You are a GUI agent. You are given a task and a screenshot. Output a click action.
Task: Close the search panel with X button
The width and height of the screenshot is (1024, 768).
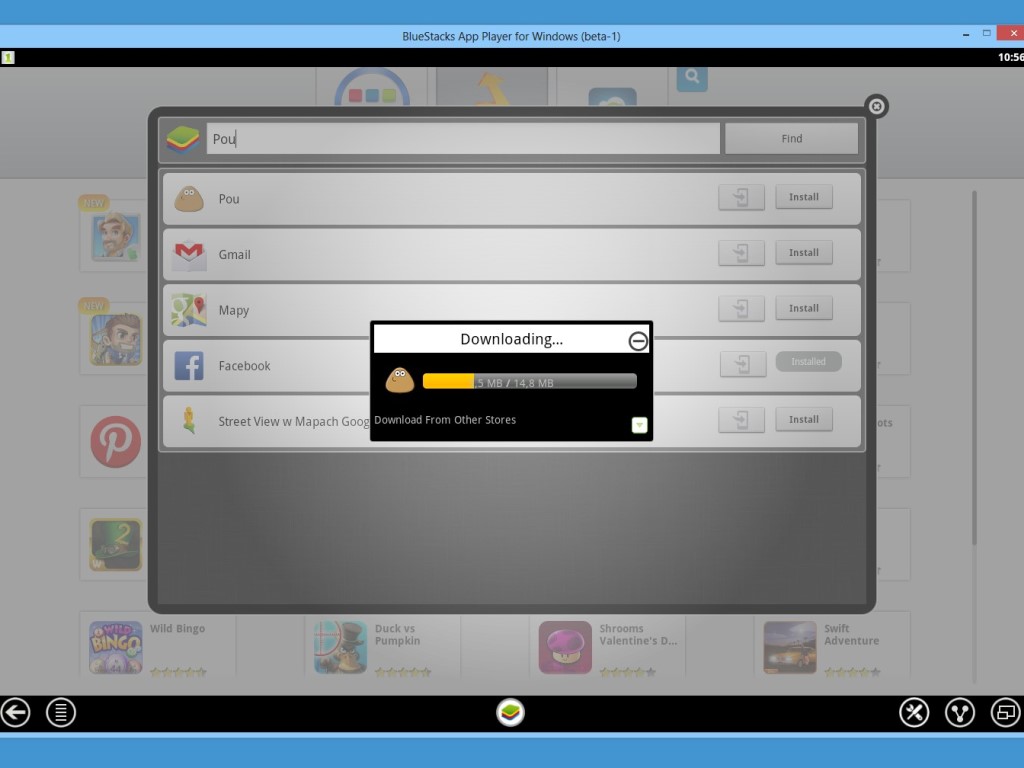point(876,106)
